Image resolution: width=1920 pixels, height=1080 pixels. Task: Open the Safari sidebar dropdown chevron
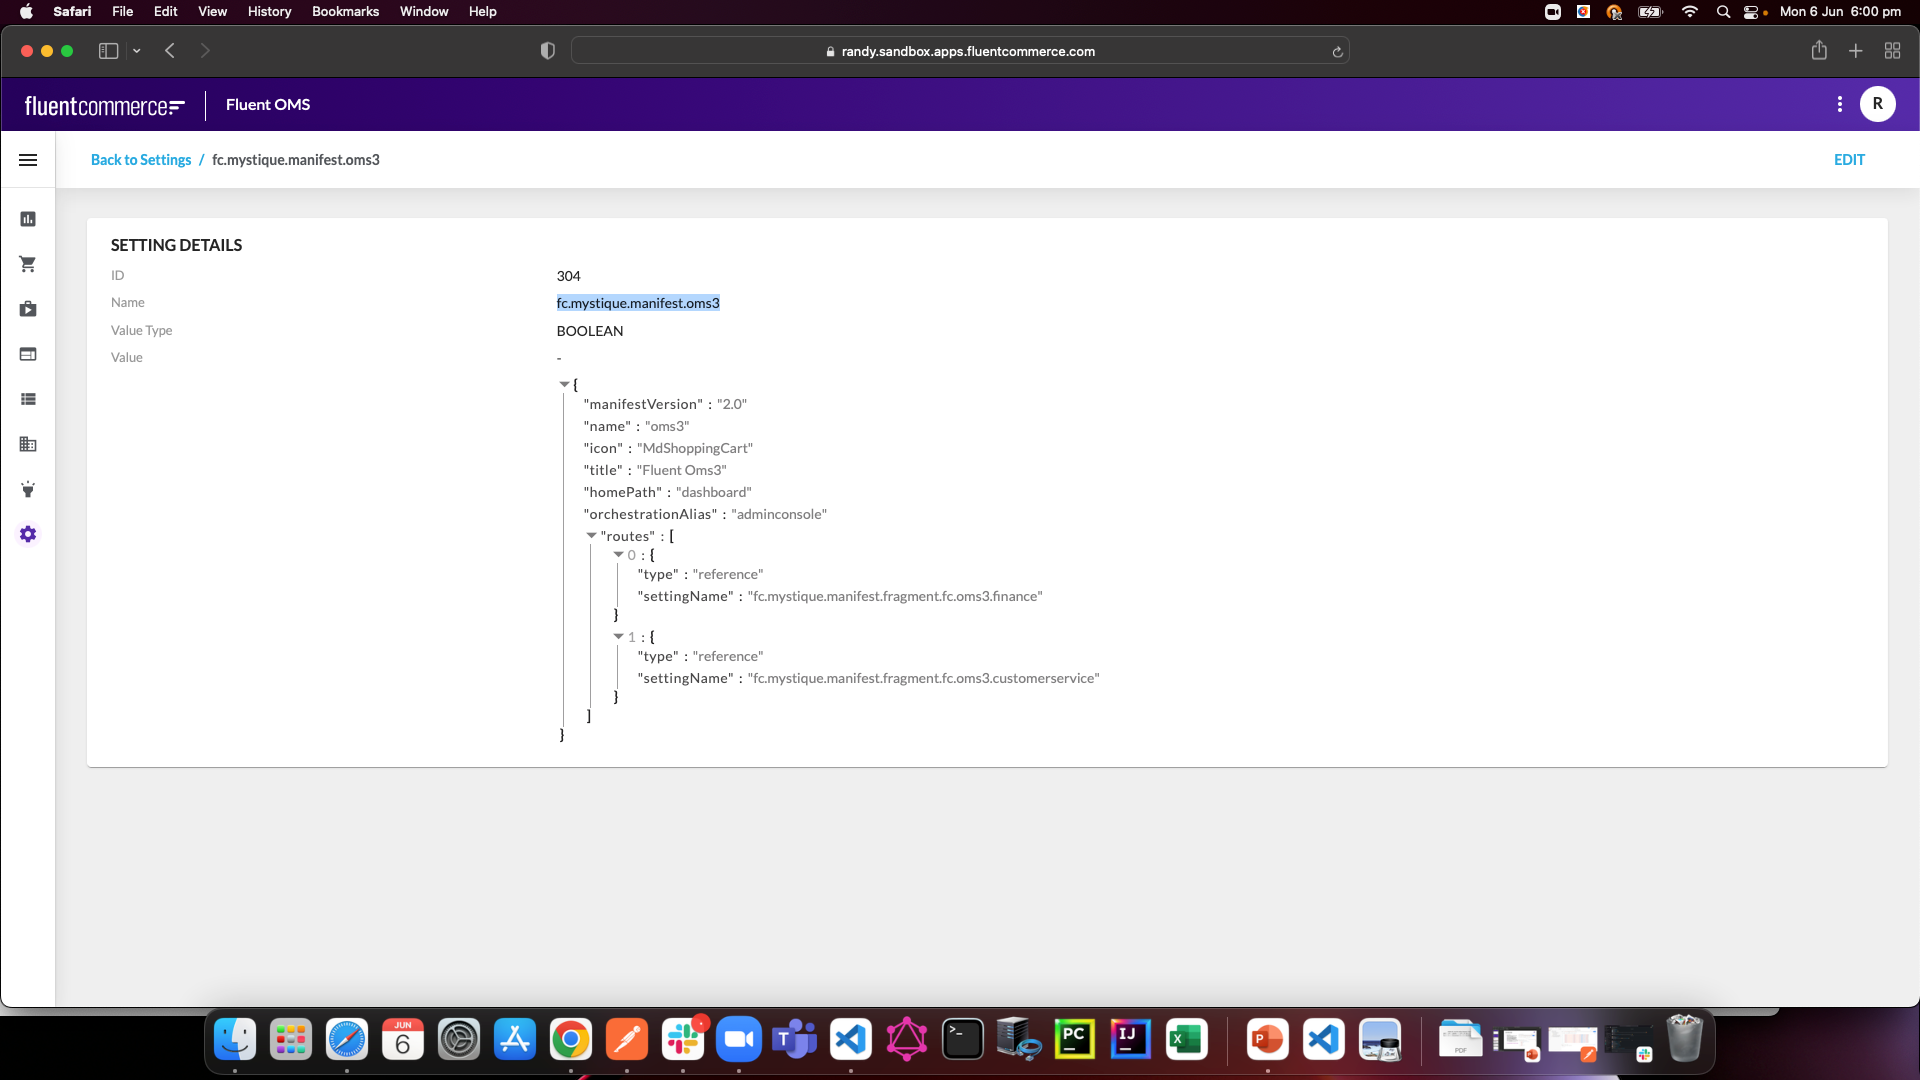point(137,51)
